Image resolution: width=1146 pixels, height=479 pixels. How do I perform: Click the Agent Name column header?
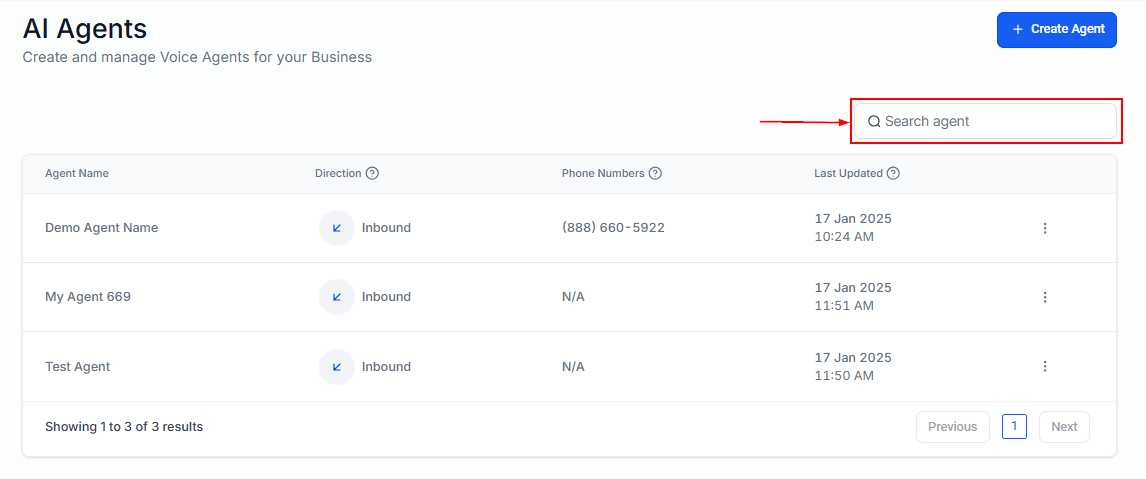pos(77,173)
